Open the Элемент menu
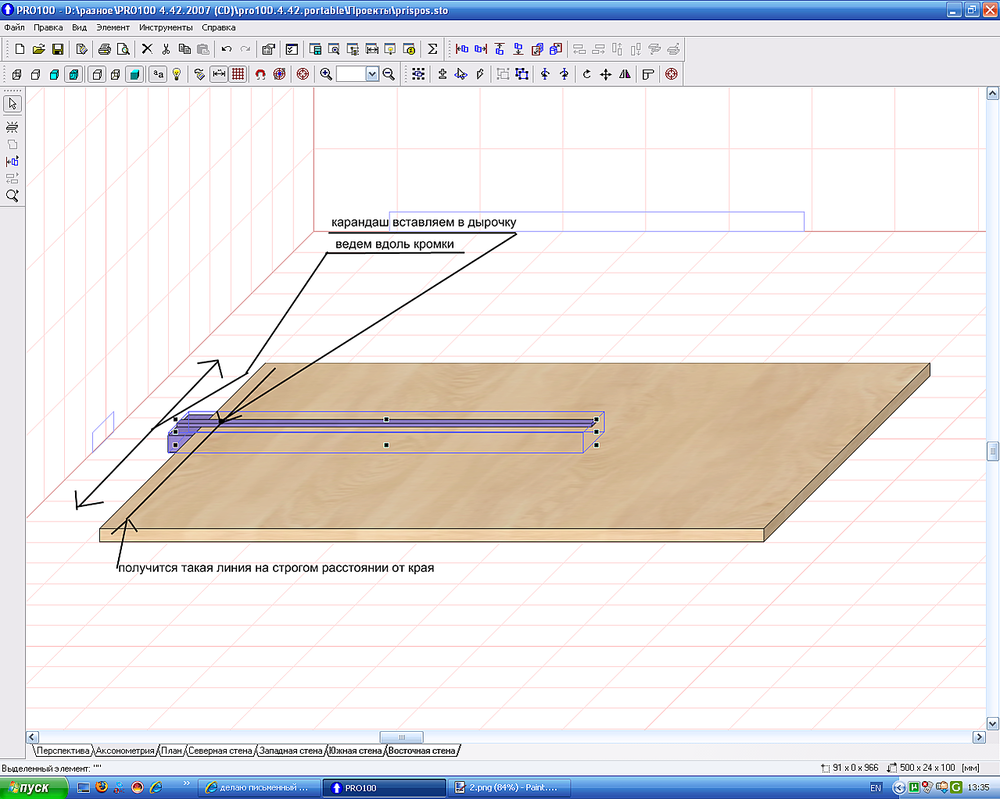The width and height of the screenshot is (1000, 799). point(112,28)
